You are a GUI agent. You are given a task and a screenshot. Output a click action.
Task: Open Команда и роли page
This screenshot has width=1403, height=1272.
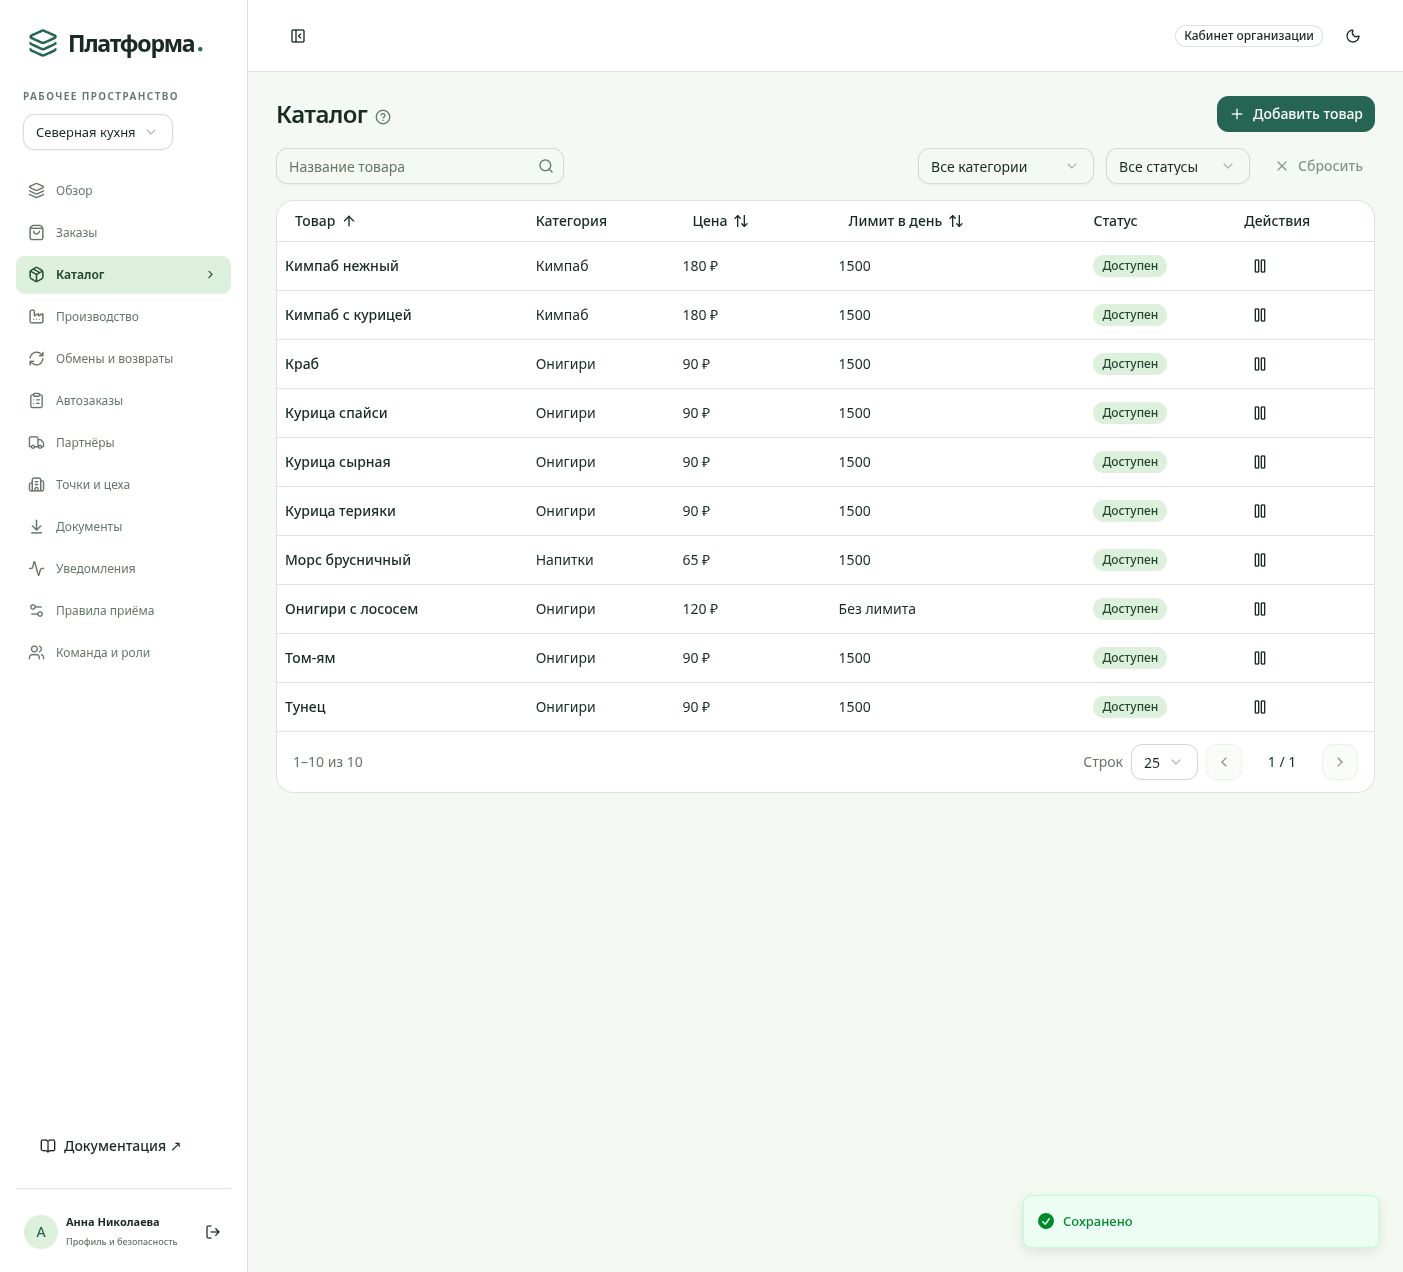(x=123, y=652)
